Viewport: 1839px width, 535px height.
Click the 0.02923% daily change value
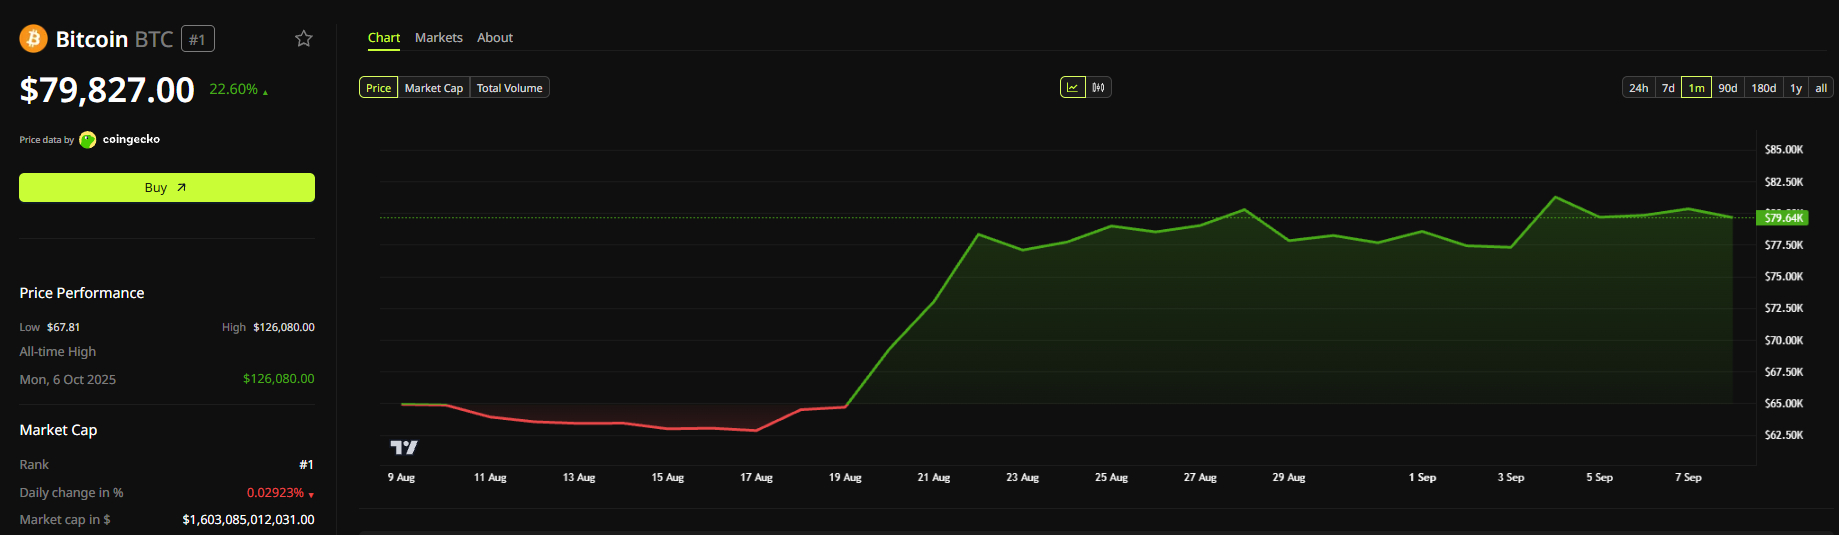point(276,493)
